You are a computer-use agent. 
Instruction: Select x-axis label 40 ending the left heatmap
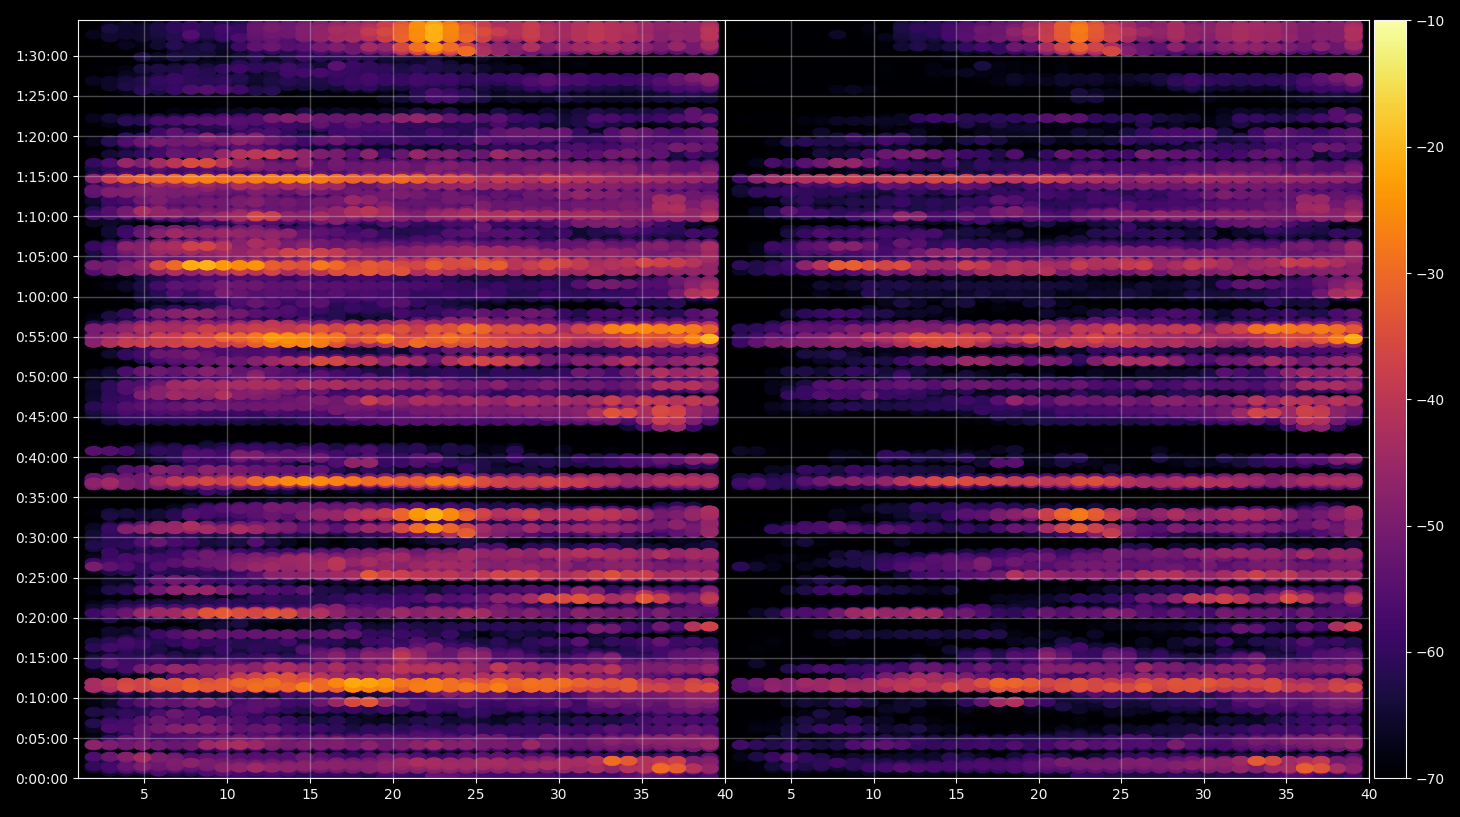(724, 795)
